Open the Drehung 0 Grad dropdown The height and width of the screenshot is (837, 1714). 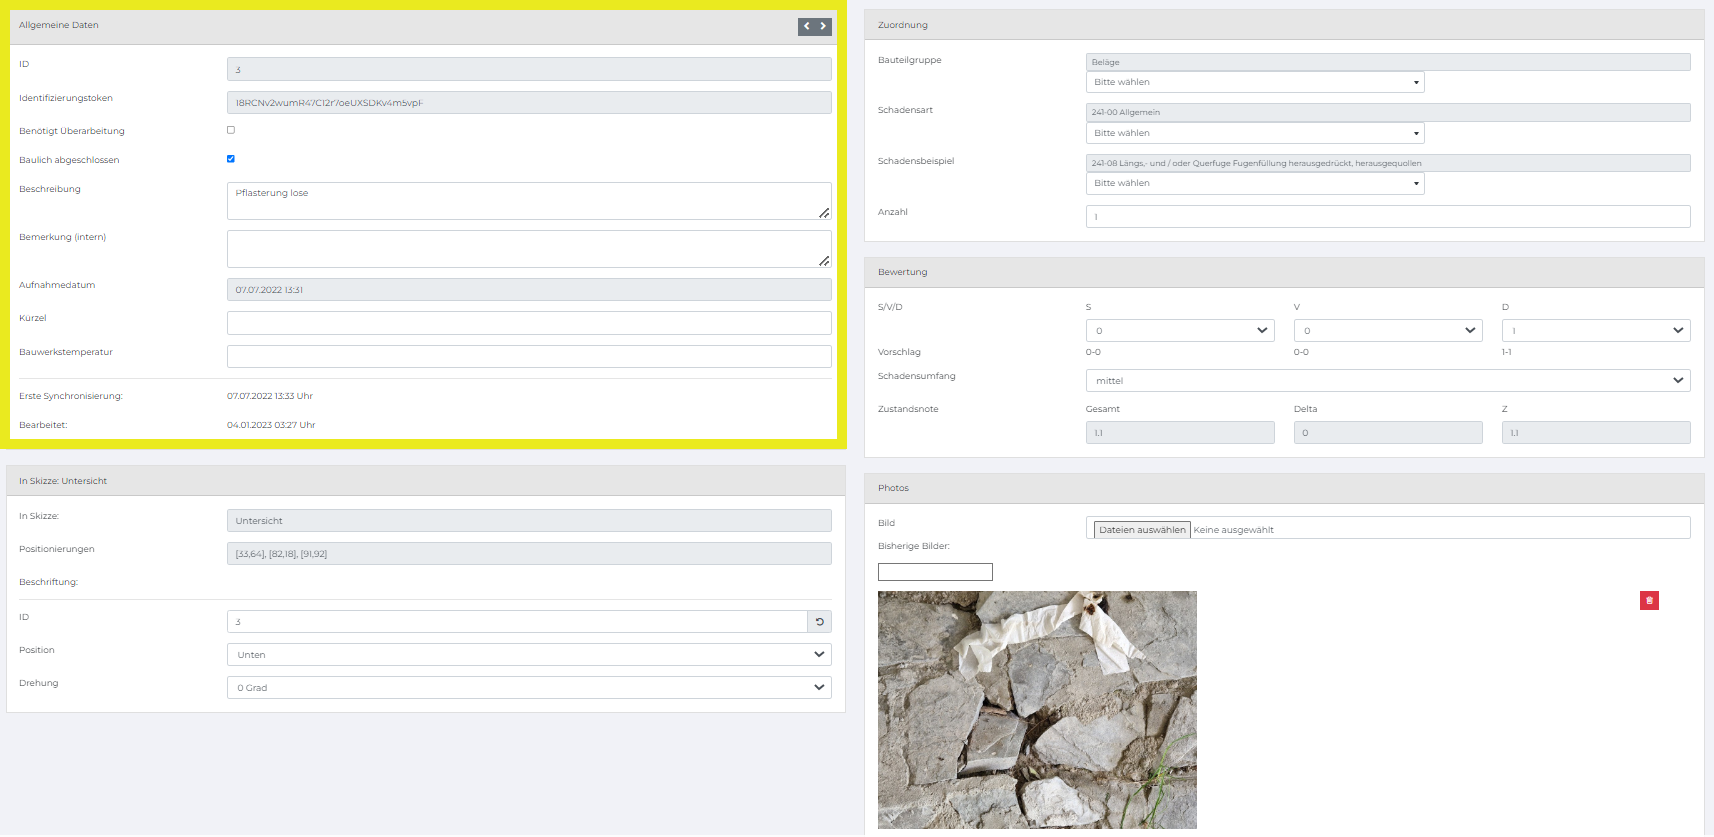(x=529, y=688)
